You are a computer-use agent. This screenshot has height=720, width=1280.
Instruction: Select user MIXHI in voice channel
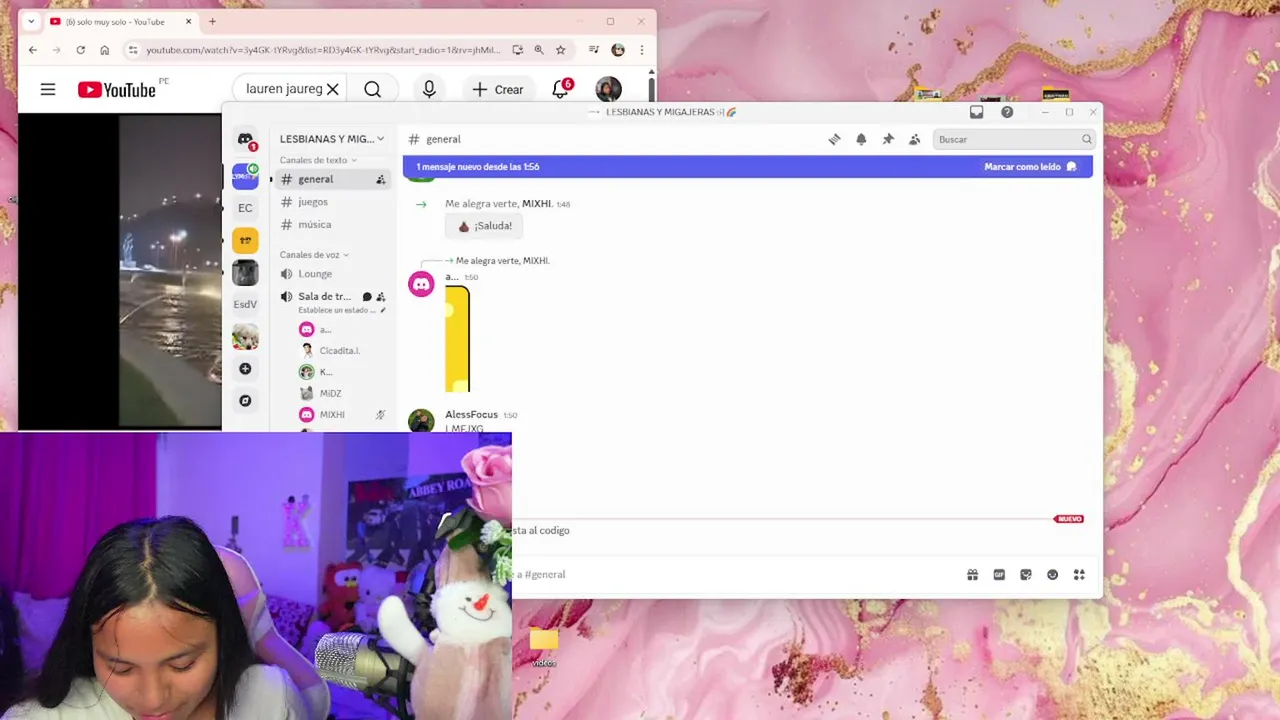[x=332, y=415]
